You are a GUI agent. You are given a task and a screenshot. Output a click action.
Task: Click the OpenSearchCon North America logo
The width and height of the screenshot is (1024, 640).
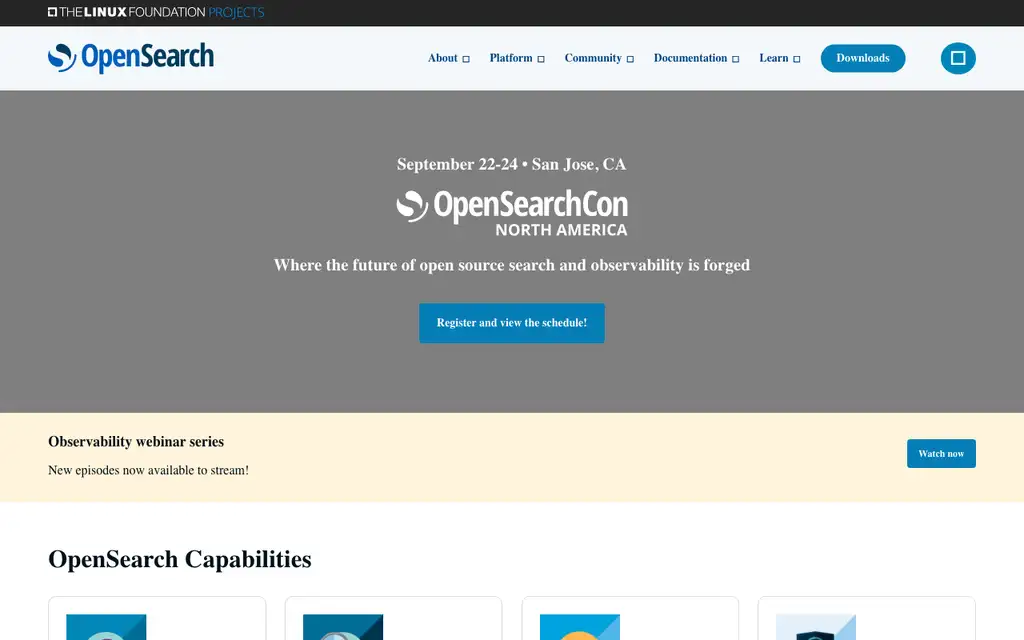click(512, 213)
